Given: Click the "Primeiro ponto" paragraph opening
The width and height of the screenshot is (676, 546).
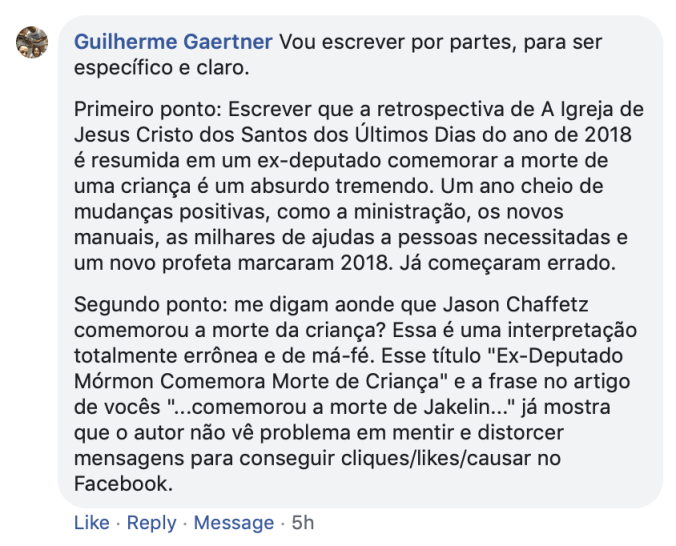Looking at the screenshot, I should coord(136,108).
